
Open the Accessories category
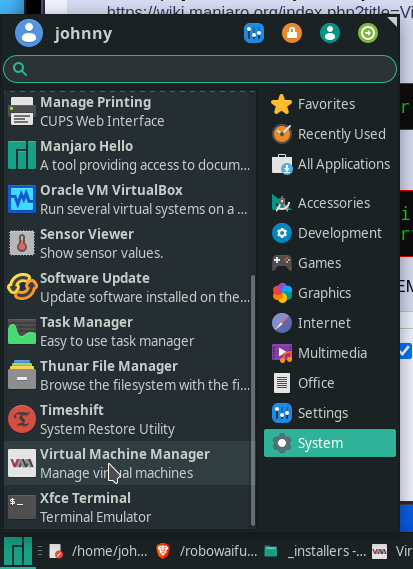click(330, 203)
